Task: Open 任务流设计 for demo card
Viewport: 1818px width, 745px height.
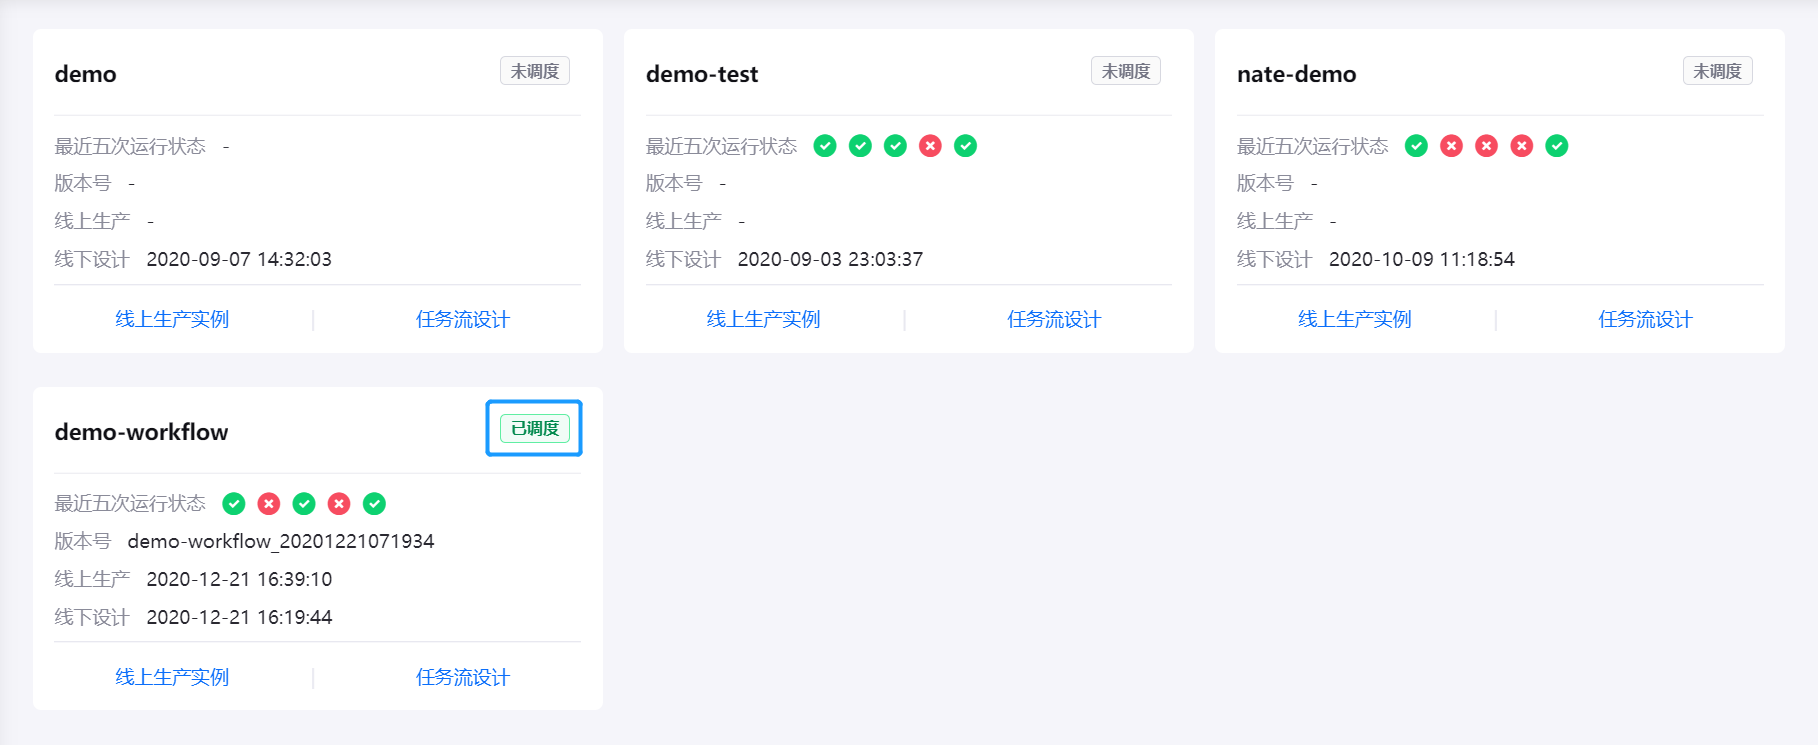Action: click(x=463, y=319)
